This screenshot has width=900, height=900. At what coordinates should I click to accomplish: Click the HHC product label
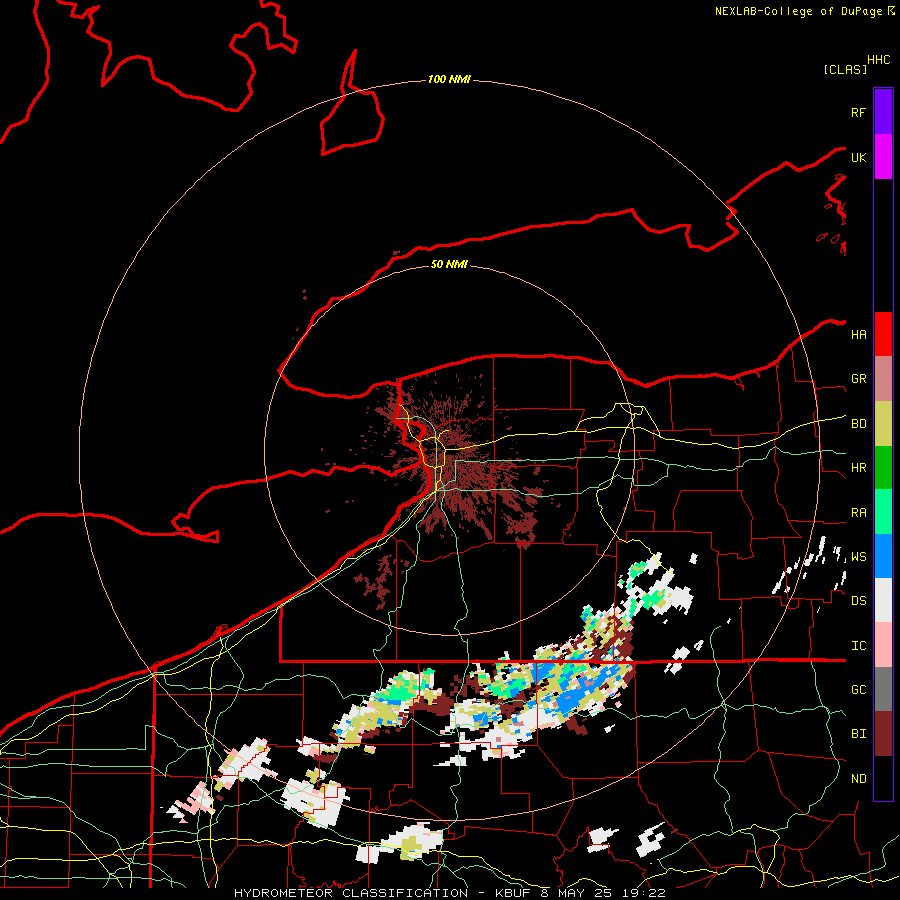tap(878, 60)
